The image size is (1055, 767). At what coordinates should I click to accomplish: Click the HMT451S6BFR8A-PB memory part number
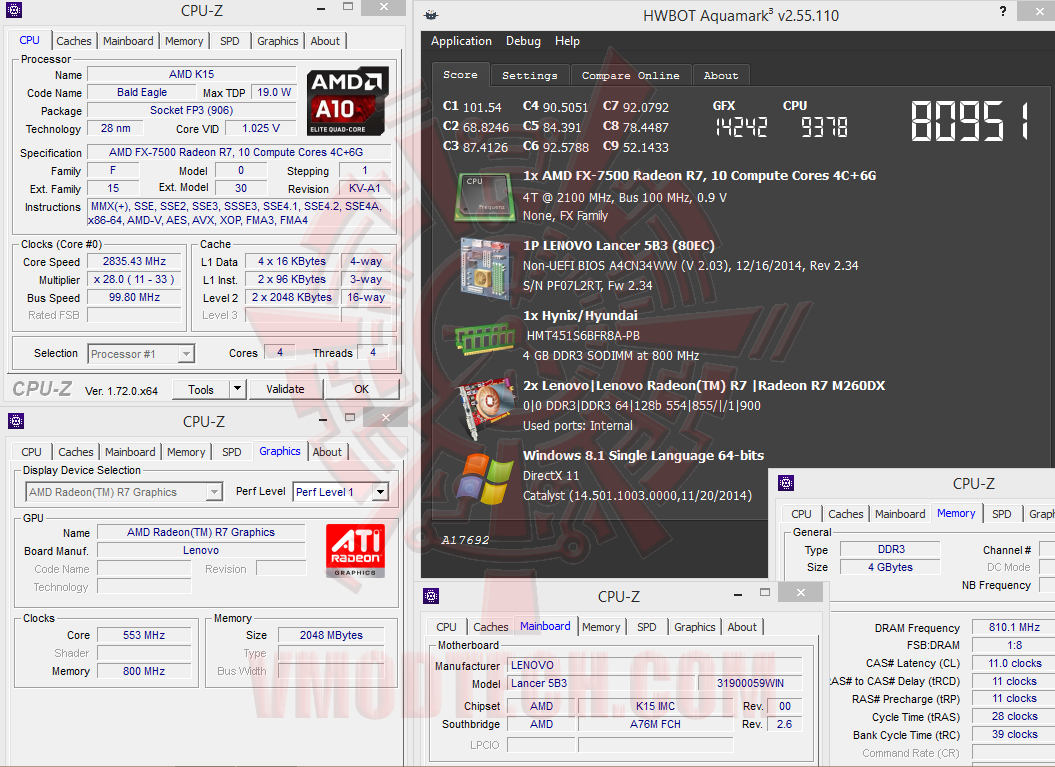click(x=583, y=336)
